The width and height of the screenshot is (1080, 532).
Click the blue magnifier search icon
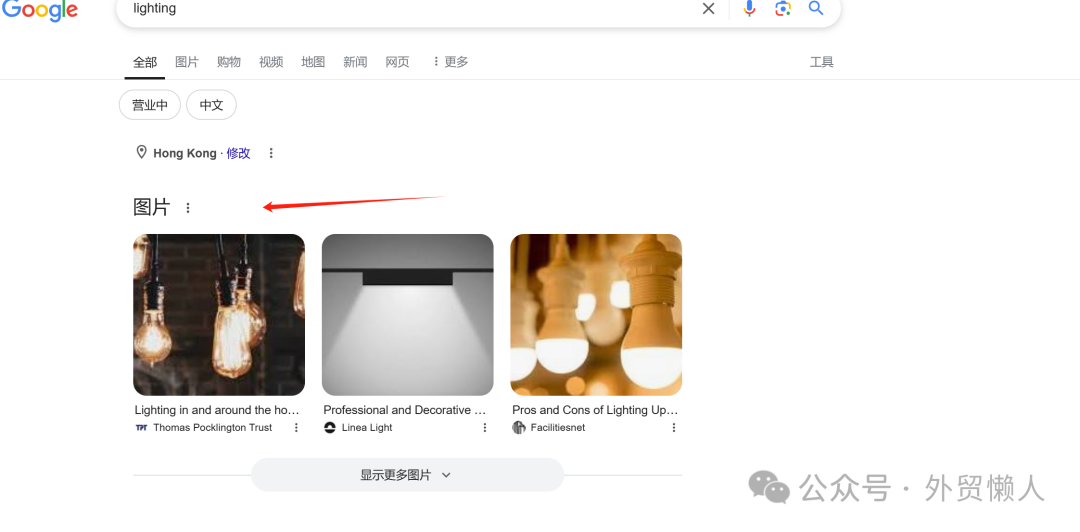click(816, 8)
